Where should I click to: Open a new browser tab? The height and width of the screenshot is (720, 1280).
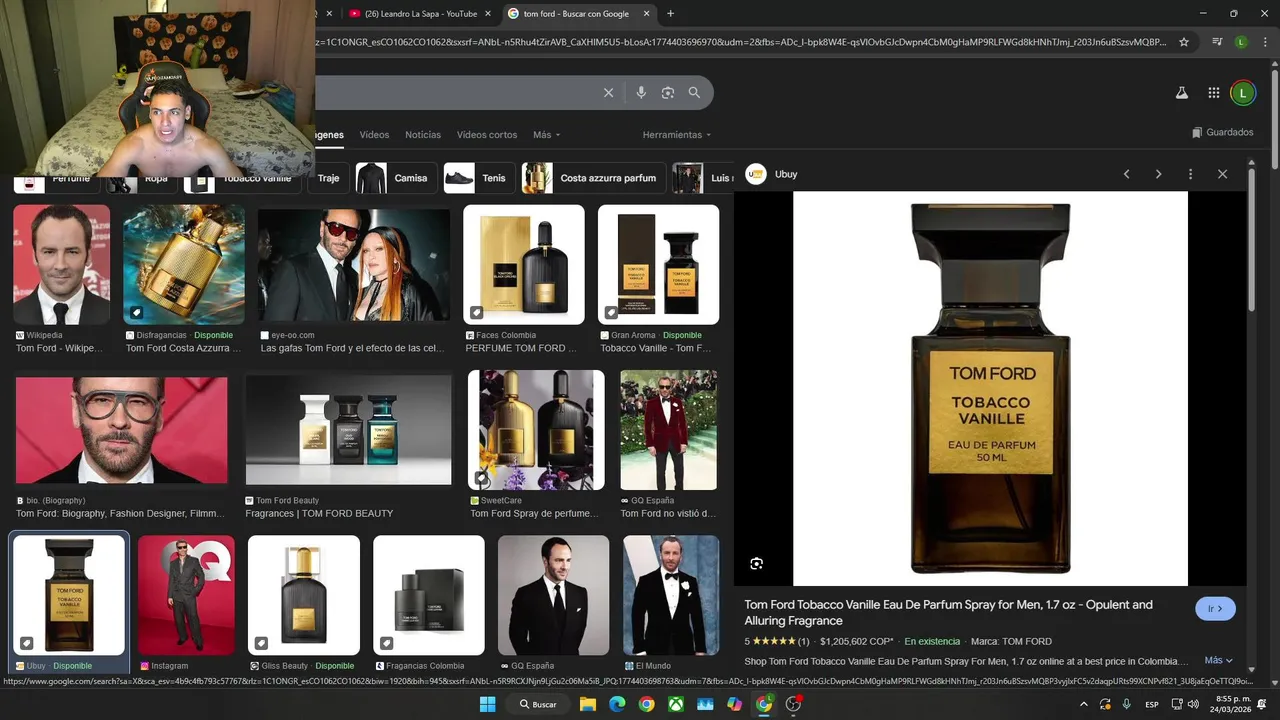(670, 14)
